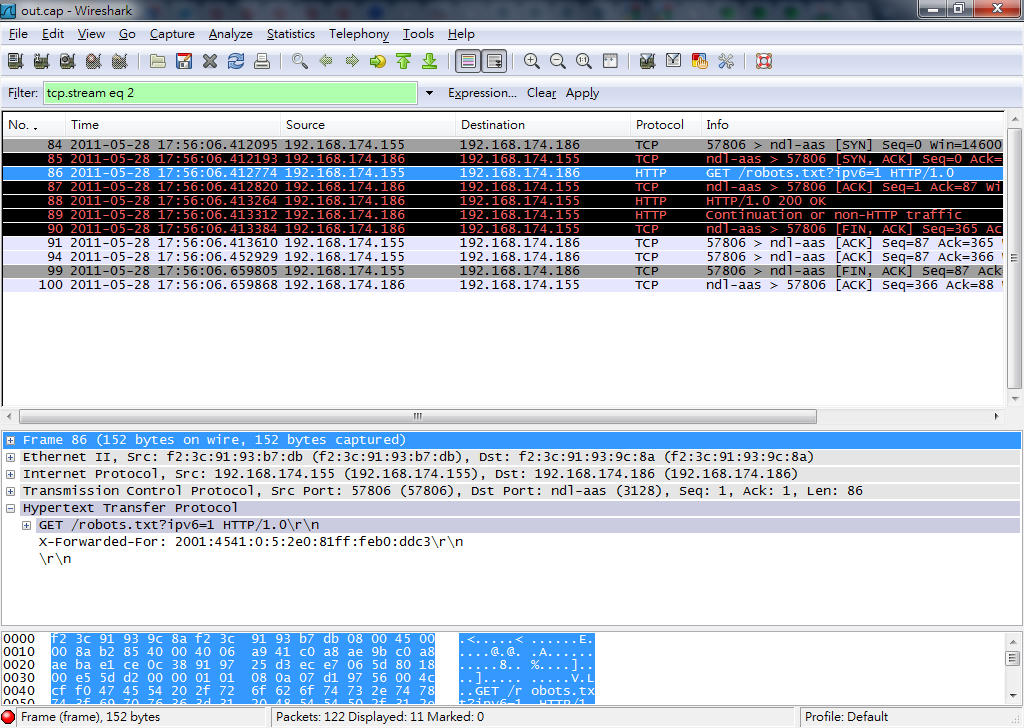
Task: Open the Analyze menu
Action: 230,34
